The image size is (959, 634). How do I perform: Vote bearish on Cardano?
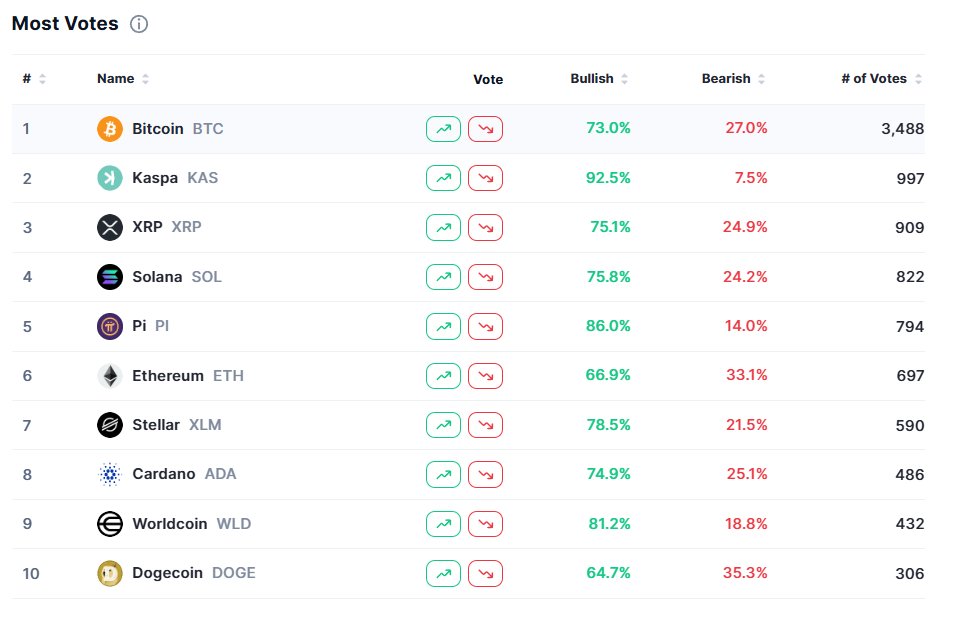click(x=486, y=474)
